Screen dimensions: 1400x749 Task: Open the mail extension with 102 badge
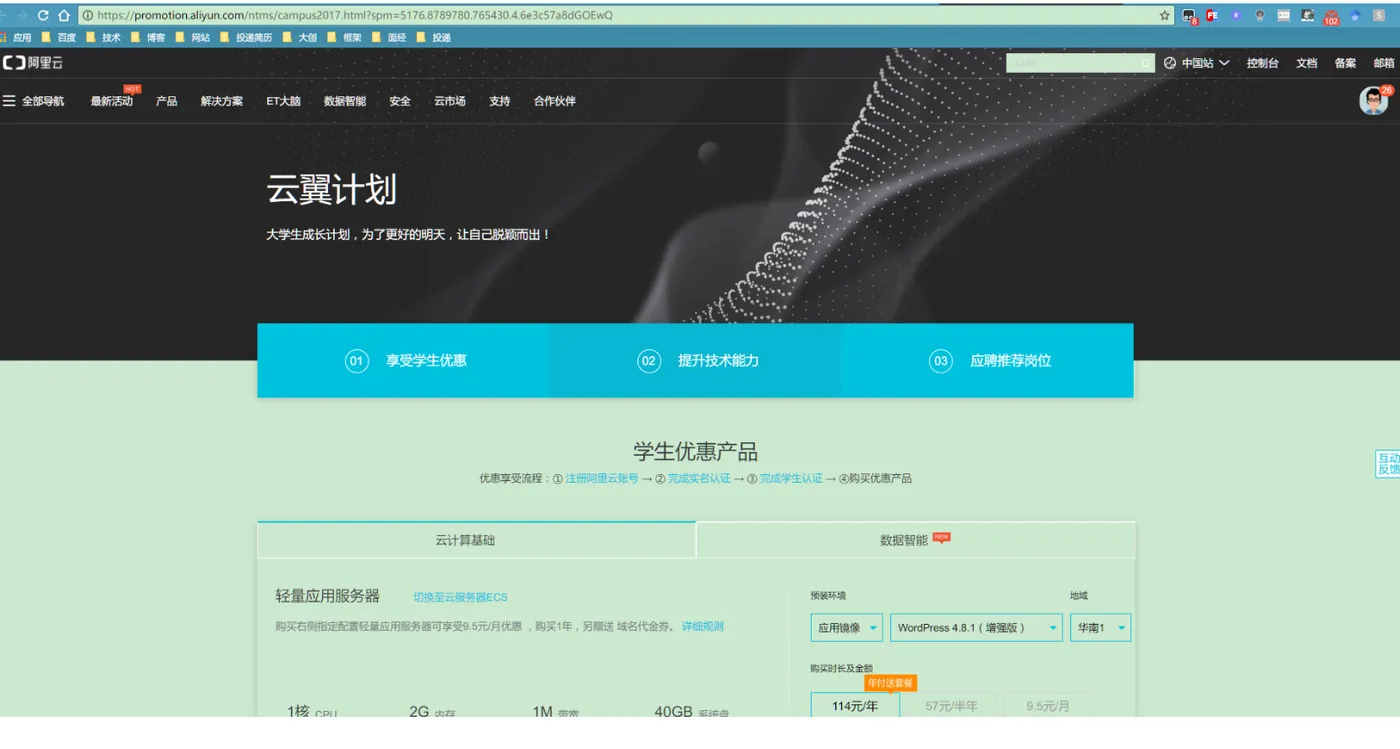click(1331, 16)
